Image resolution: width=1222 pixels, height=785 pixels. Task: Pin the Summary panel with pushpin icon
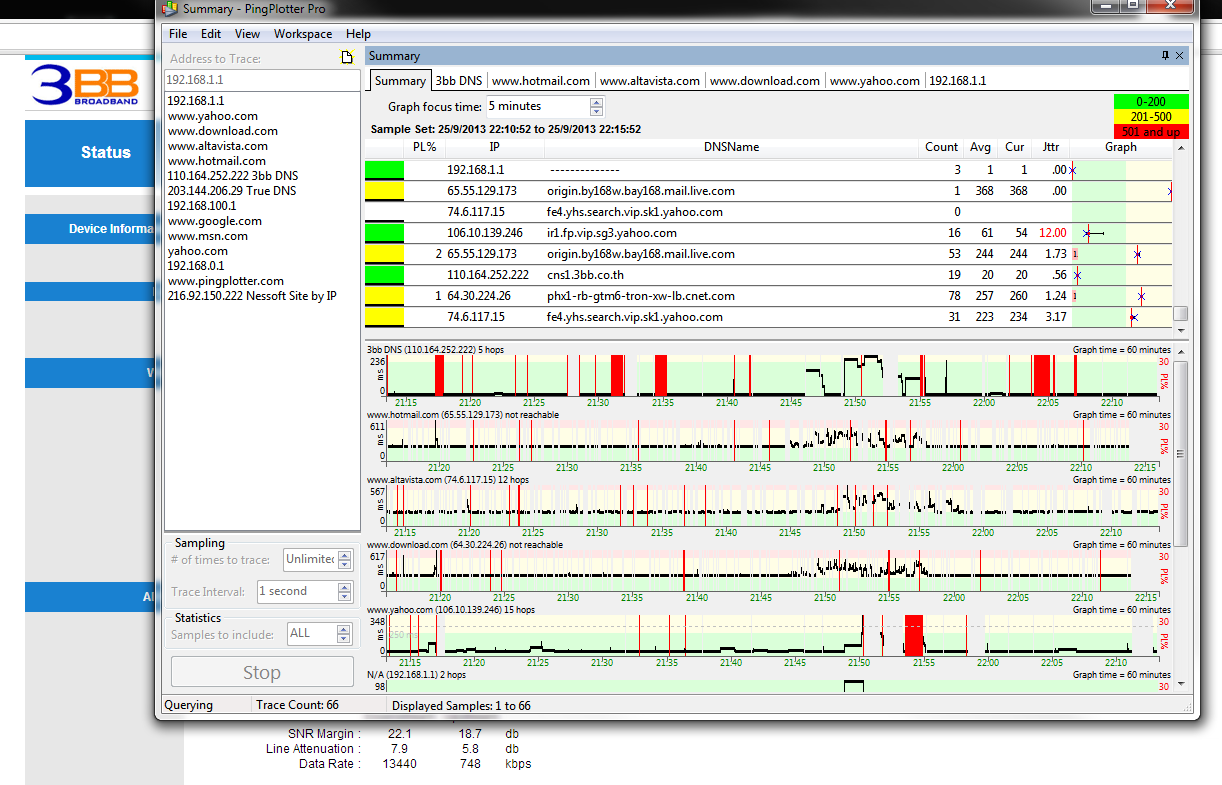coord(1165,56)
